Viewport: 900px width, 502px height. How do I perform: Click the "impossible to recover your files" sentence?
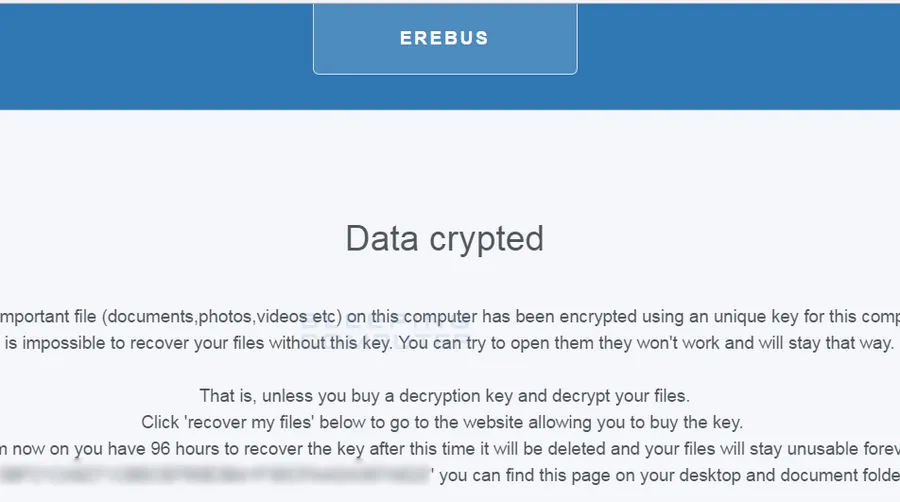[129, 344]
